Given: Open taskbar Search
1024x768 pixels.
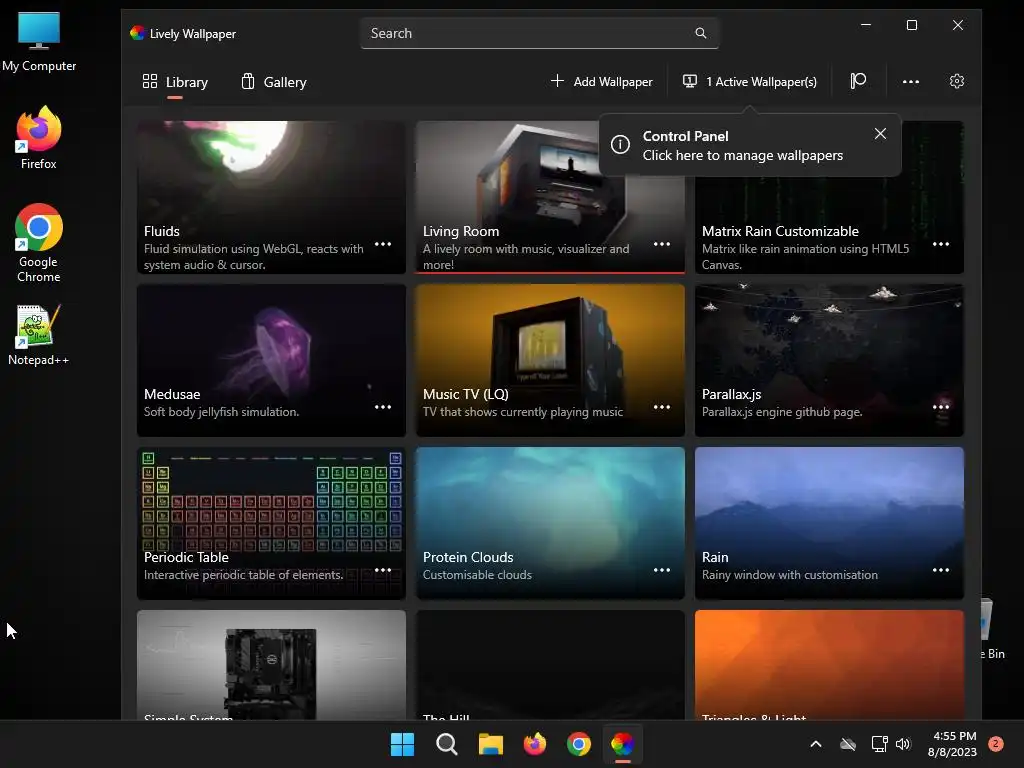Looking at the screenshot, I should pyautogui.click(x=447, y=744).
